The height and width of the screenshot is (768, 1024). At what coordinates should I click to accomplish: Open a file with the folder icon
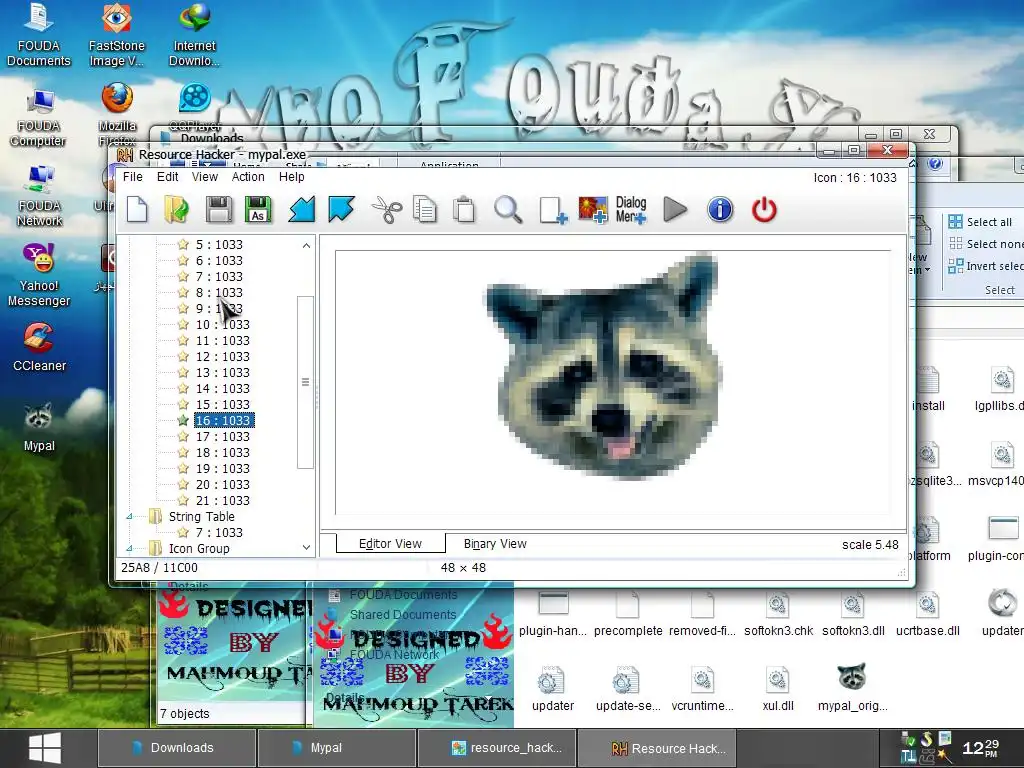tap(176, 210)
